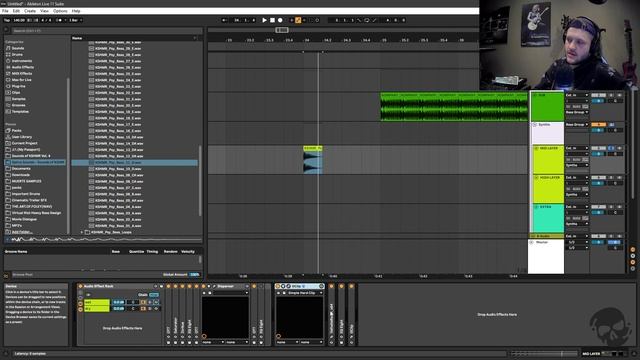Open the User Library place

(x=22, y=137)
